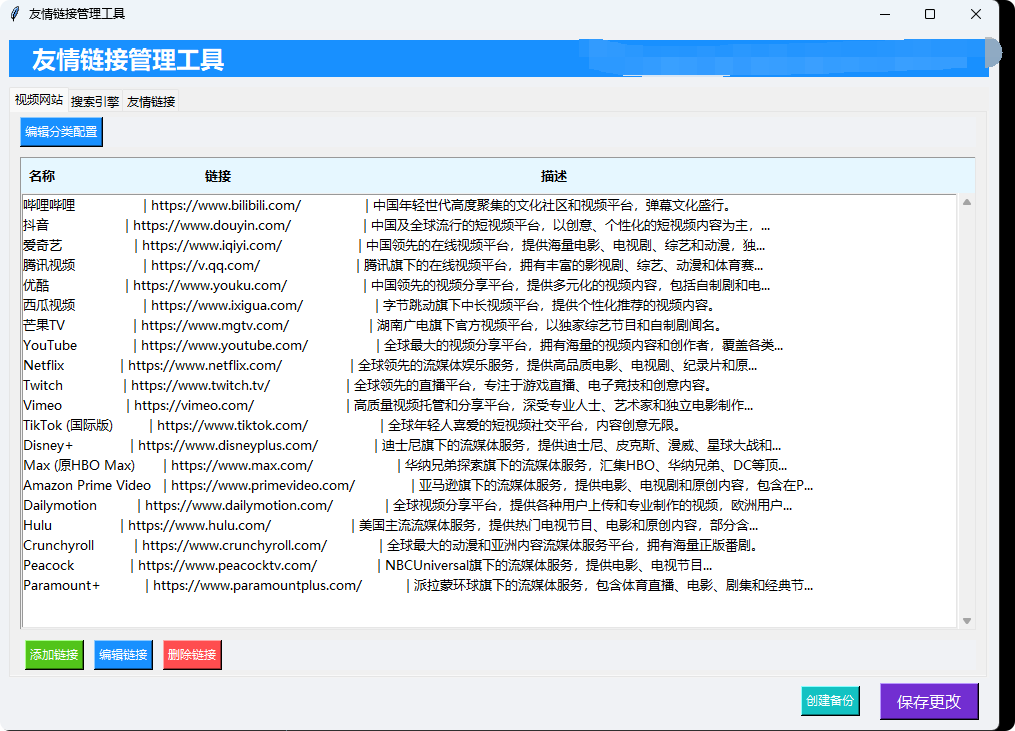Select the Paramount+ row

tap(489, 585)
